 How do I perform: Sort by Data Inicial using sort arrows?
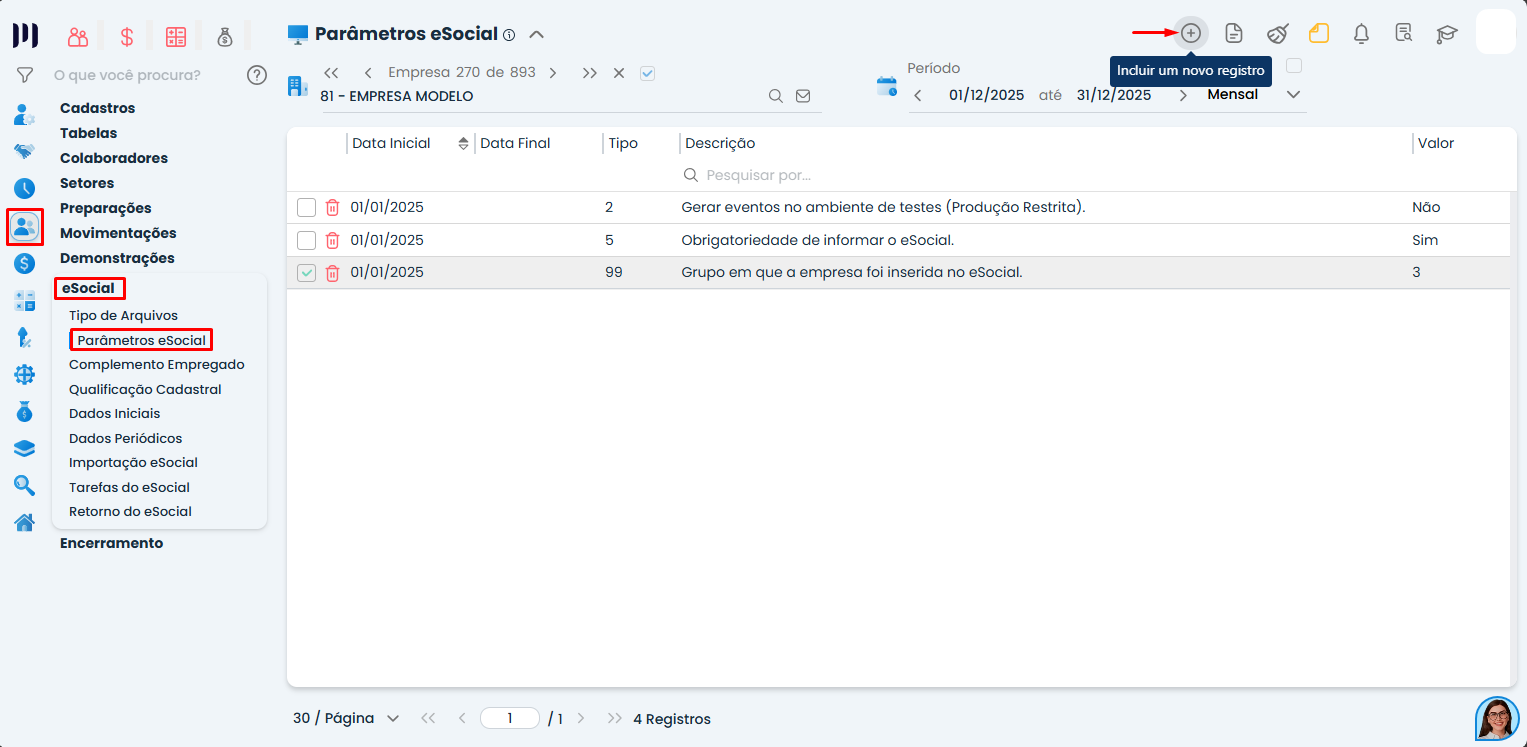point(463,144)
